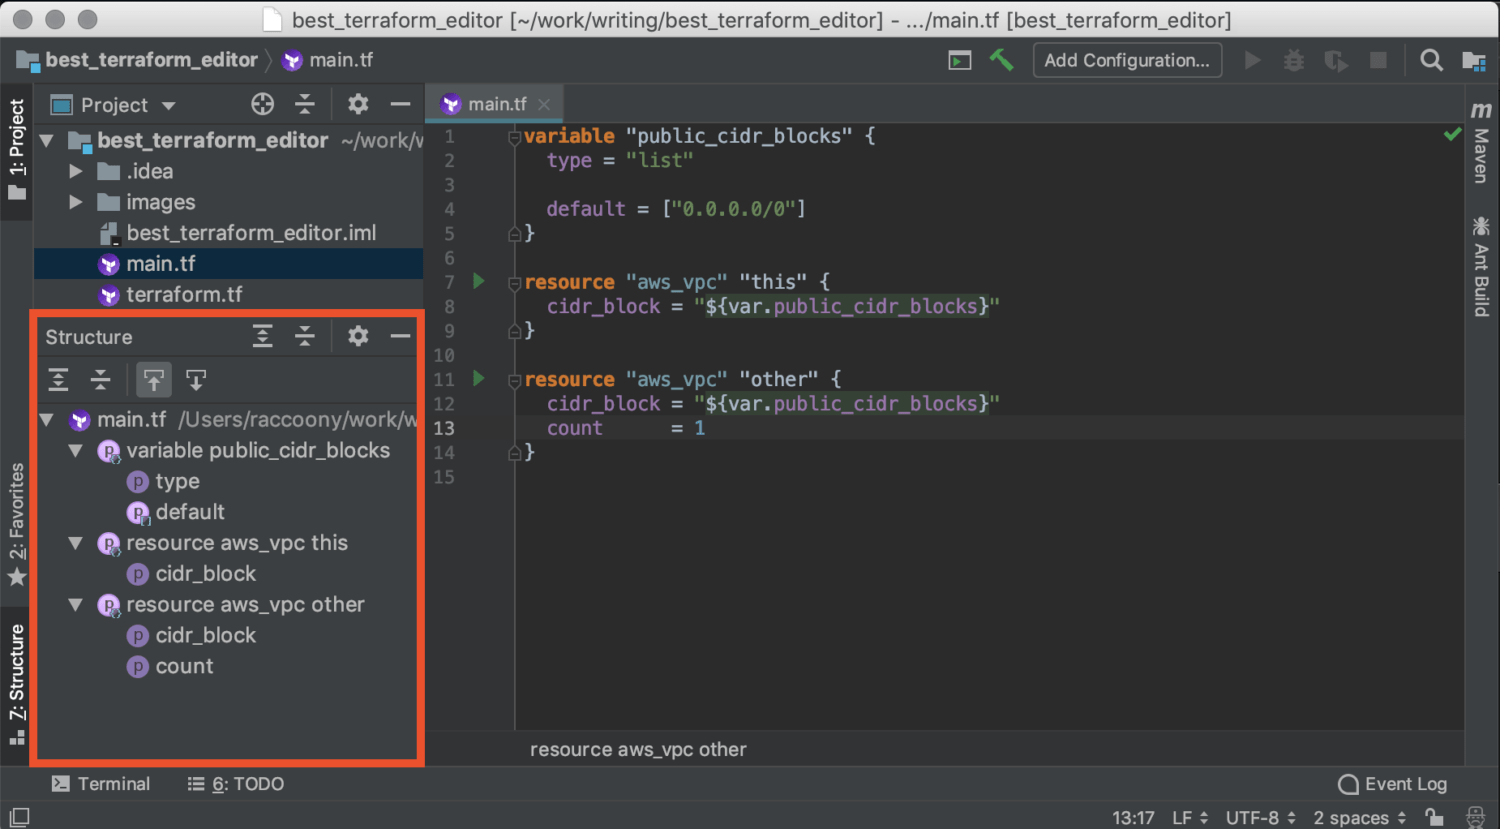This screenshot has height=829, width=1500.
Task: Collapse resource aws_vpc this node
Action: [76, 543]
